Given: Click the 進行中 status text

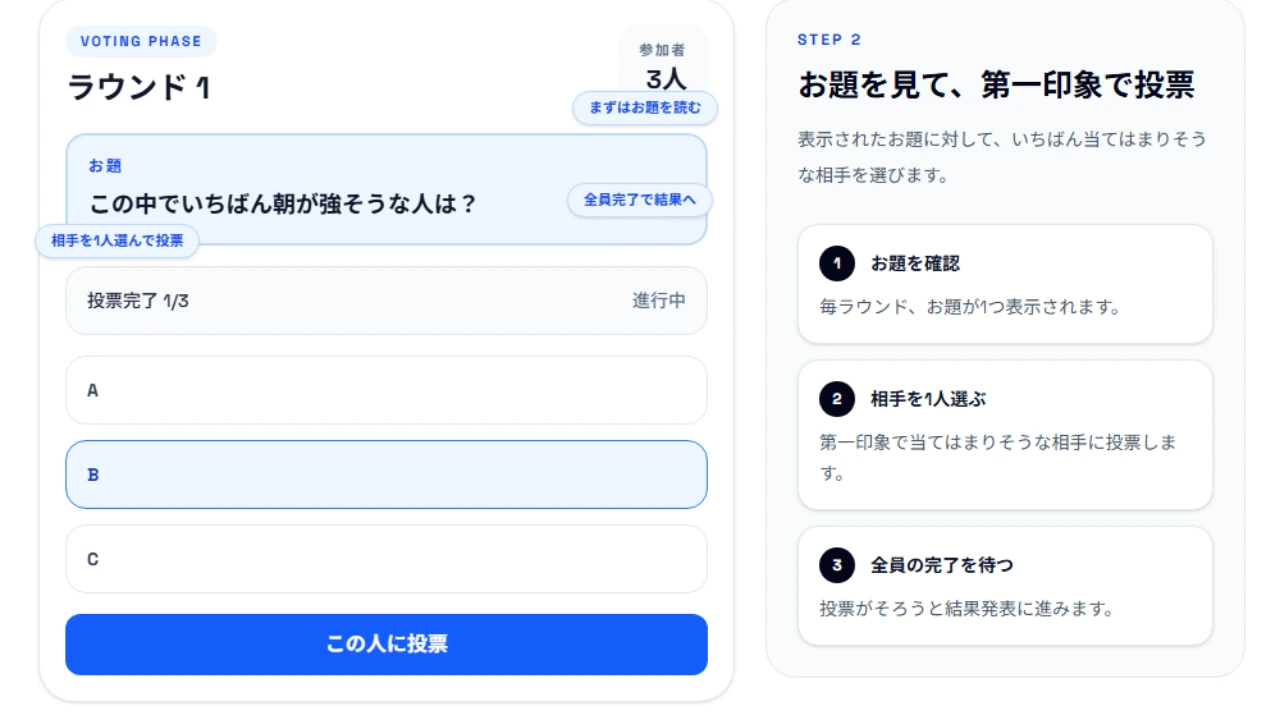Looking at the screenshot, I should pyautogui.click(x=659, y=301).
